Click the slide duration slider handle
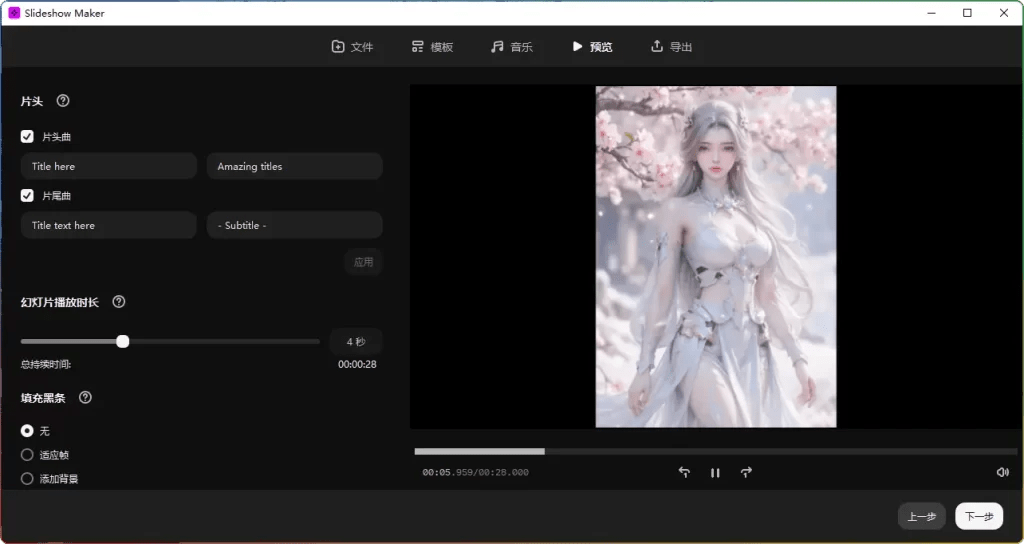Viewport: 1024px width, 544px height. coord(123,341)
